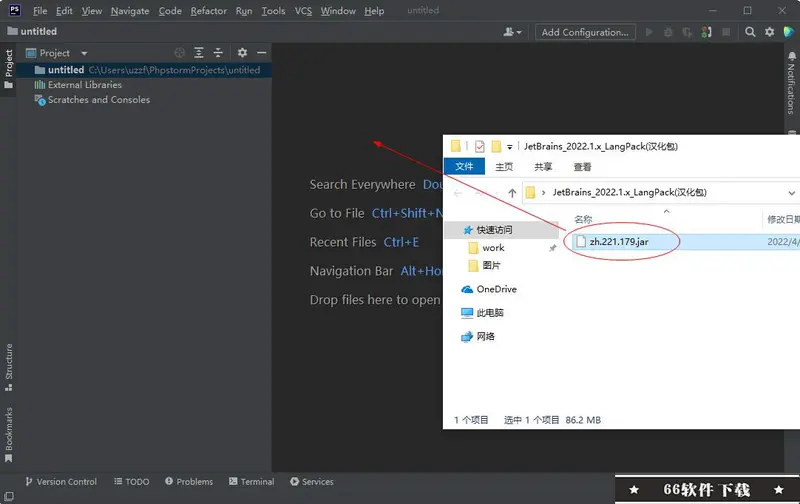Image resolution: width=800 pixels, height=504 pixels.
Task: Click the Add Configuration button
Action: pyautogui.click(x=585, y=32)
